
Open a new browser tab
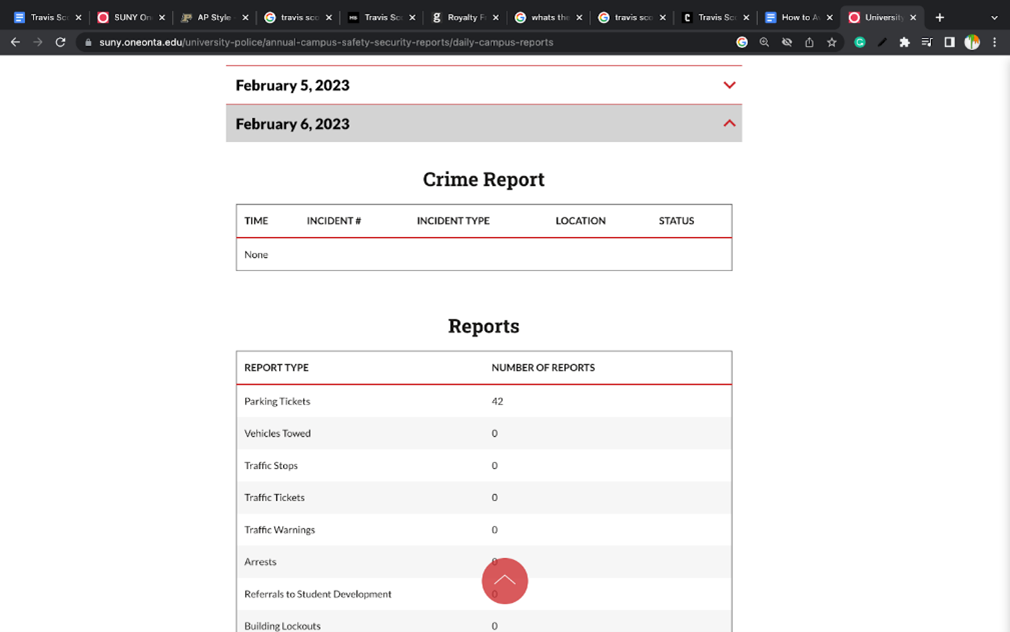pyautogui.click(x=940, y=17)
